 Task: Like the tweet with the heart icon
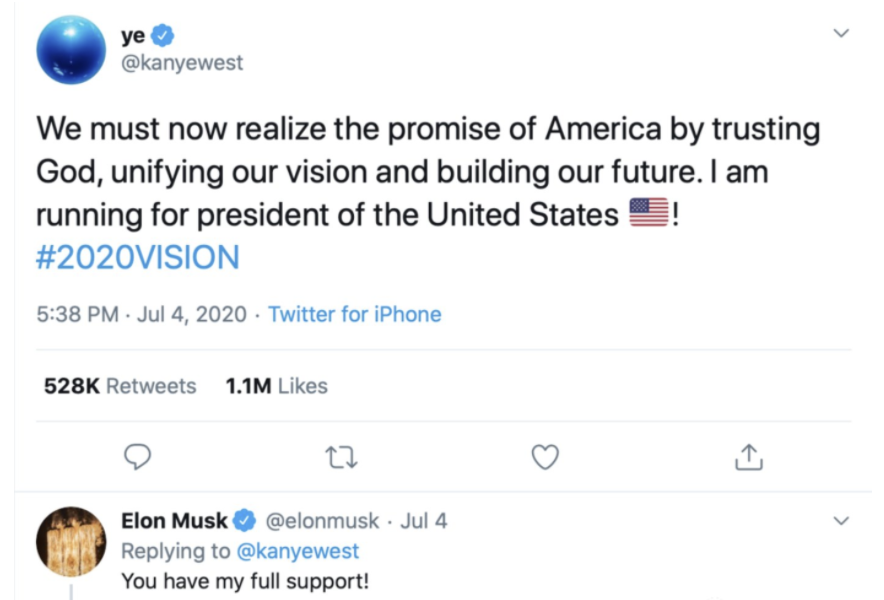(x=544, y=457)
